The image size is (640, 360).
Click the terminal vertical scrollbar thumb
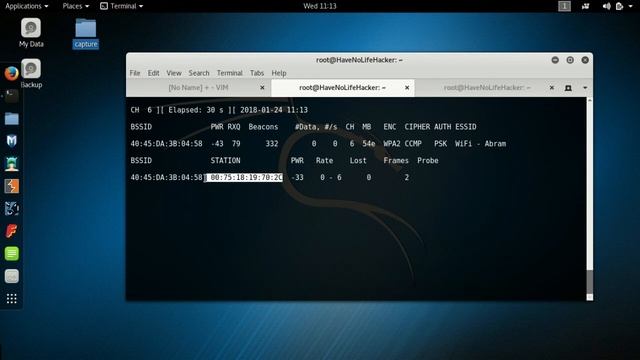click(x=589, y=282)
